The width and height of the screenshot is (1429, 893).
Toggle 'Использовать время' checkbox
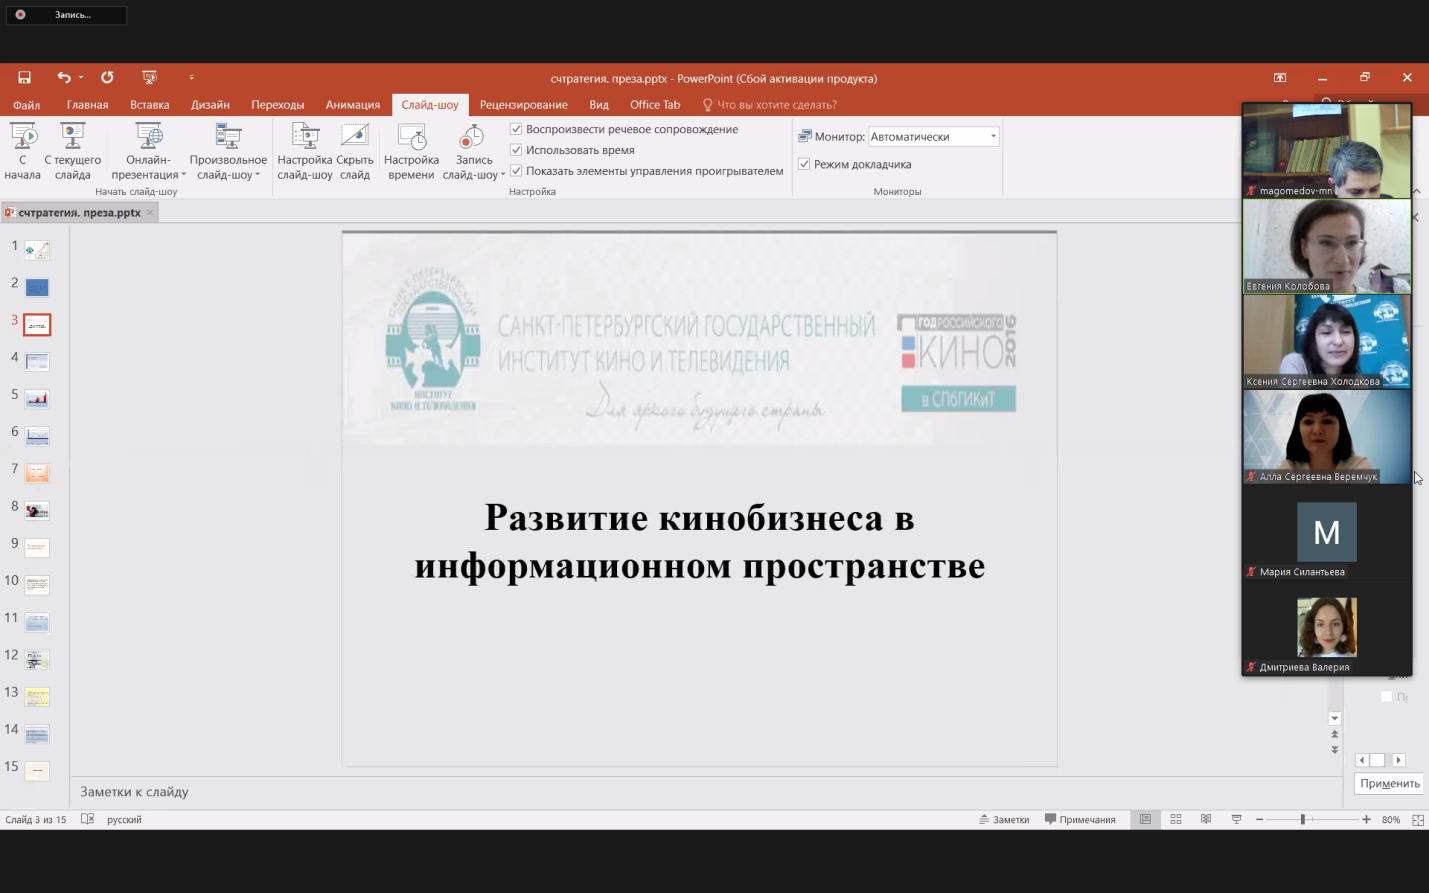pos(516,150)
